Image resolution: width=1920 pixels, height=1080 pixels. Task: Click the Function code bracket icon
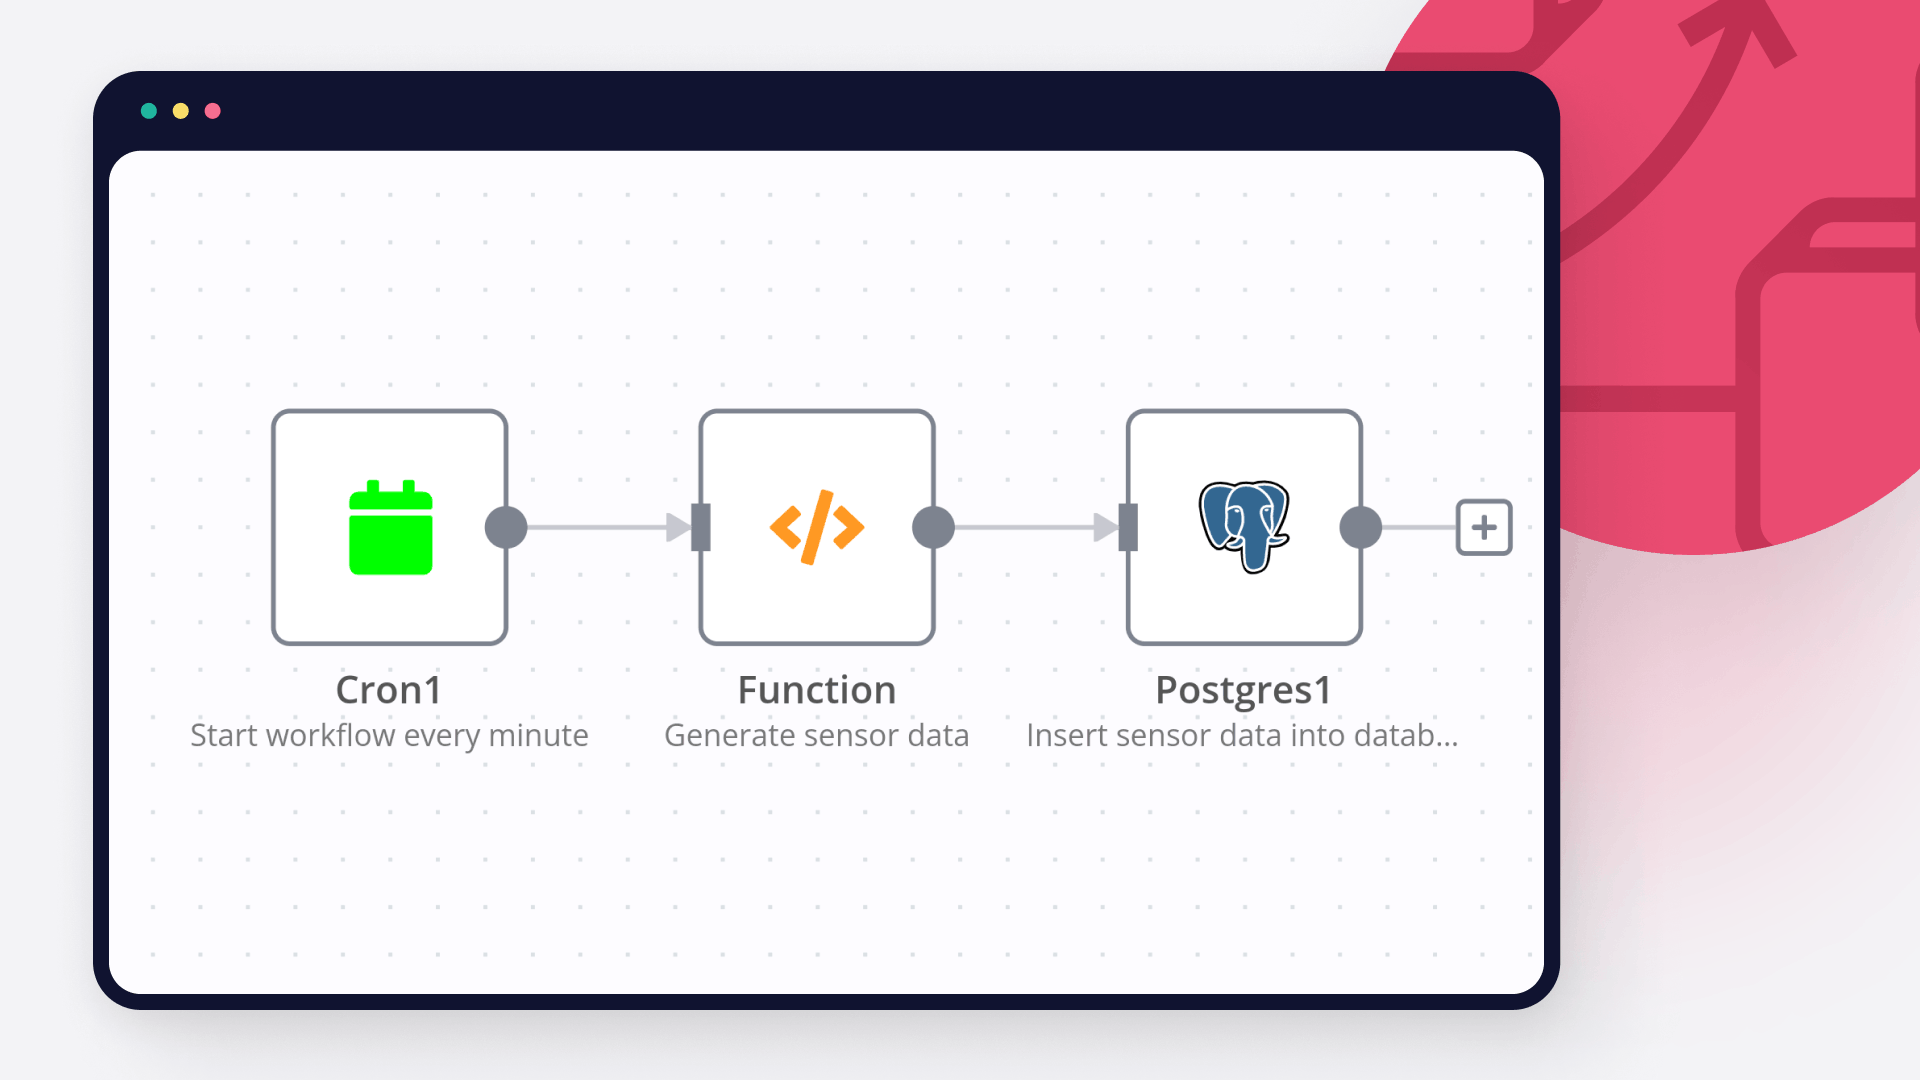coord(816,526)
